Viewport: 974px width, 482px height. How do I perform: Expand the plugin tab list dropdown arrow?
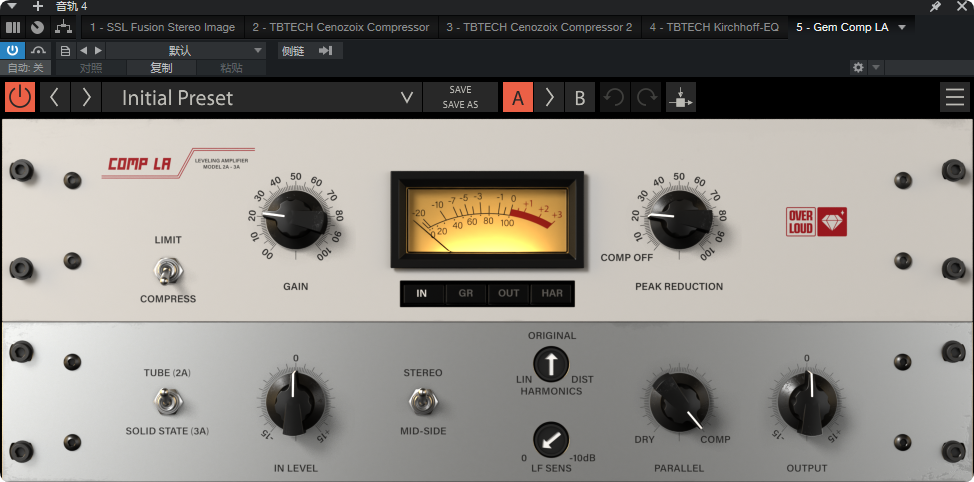[x=902, y=27]
